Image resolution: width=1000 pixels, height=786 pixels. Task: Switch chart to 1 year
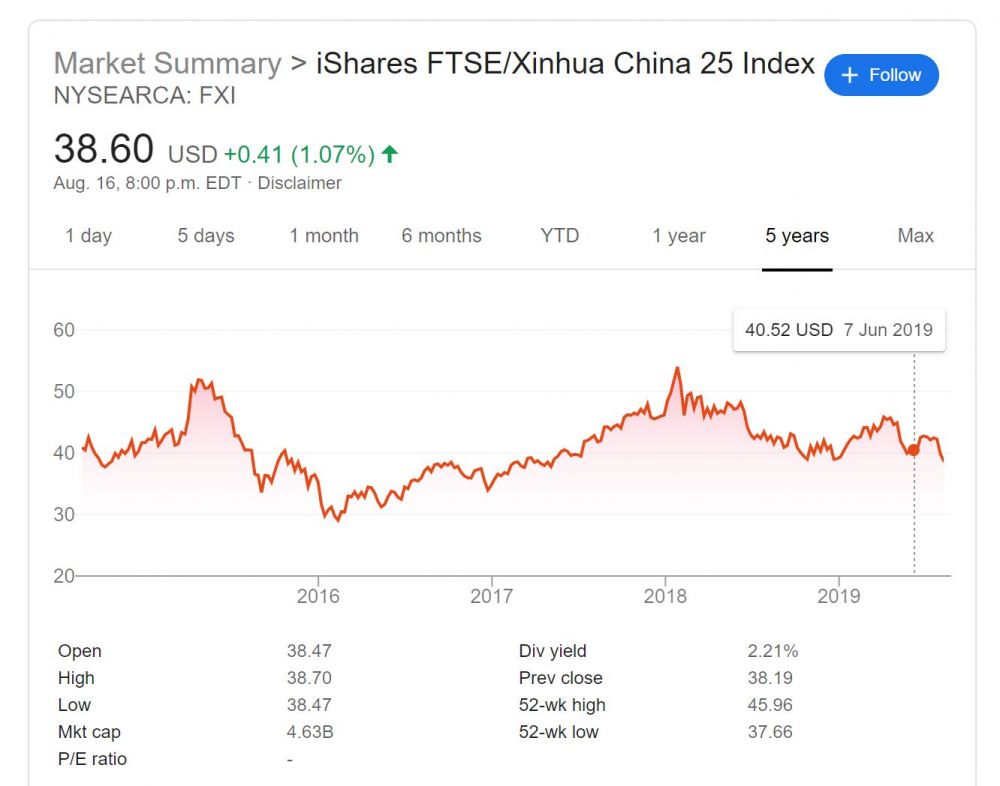[679, 236]
